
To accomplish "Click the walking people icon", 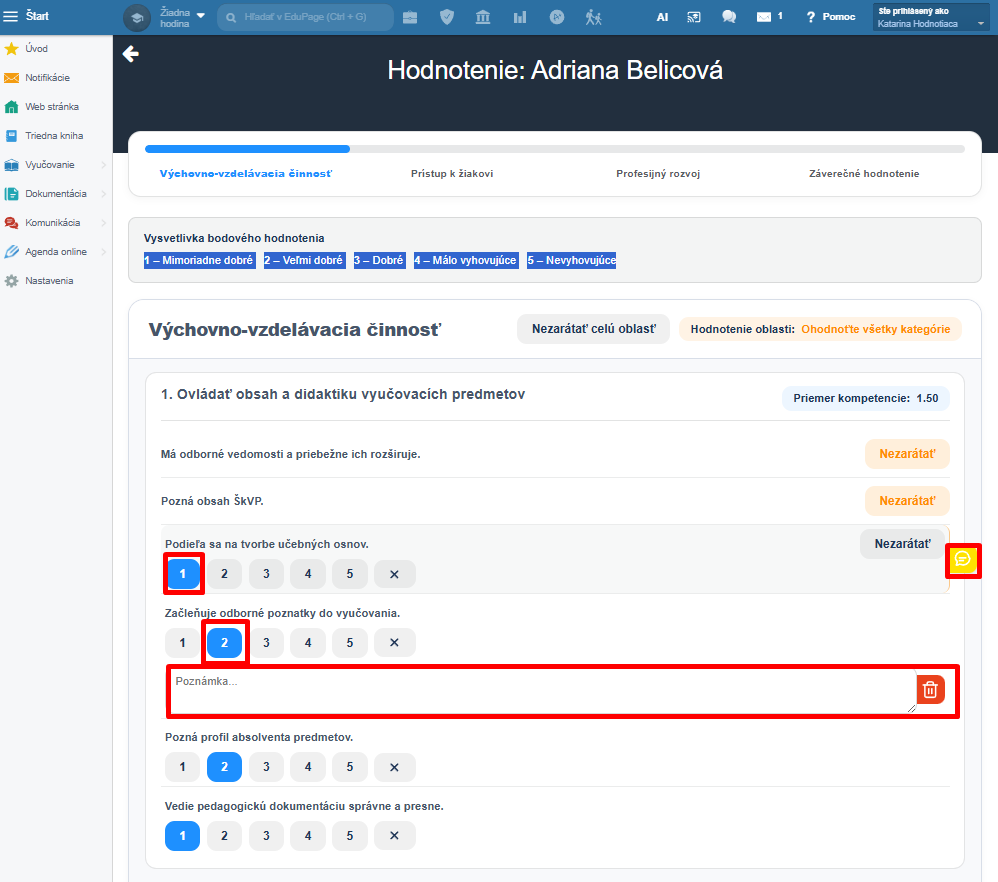I will pyautogui.click(x=593, y=17).
